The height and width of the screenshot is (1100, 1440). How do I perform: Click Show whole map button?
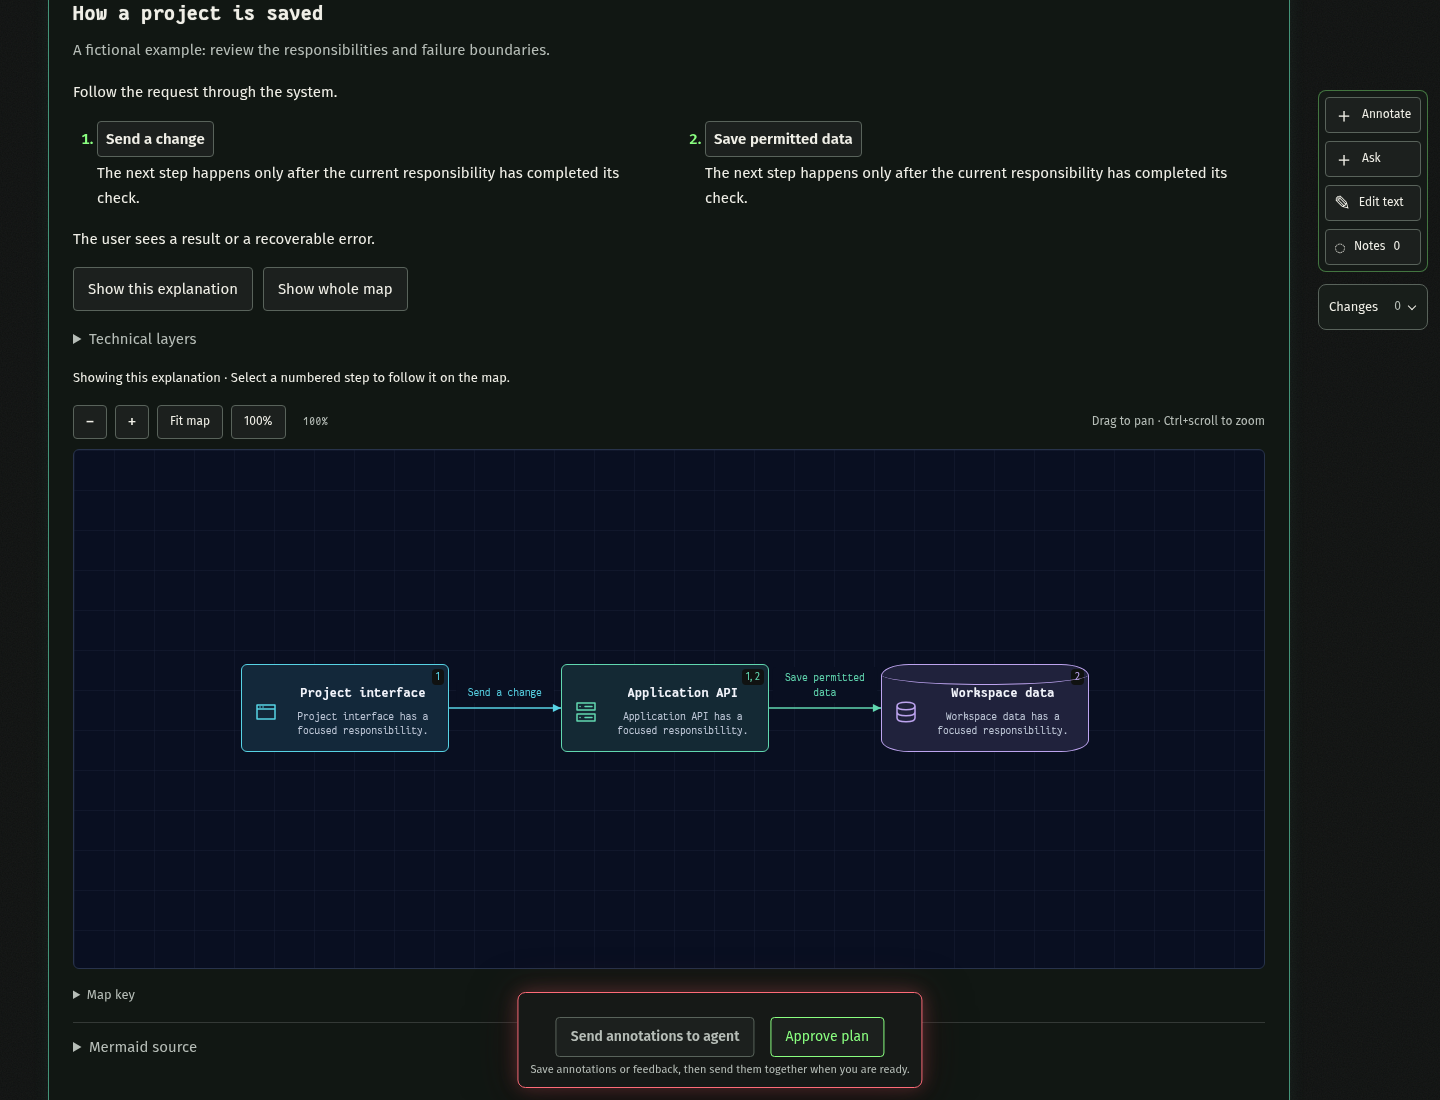click(x=335, y=289)
